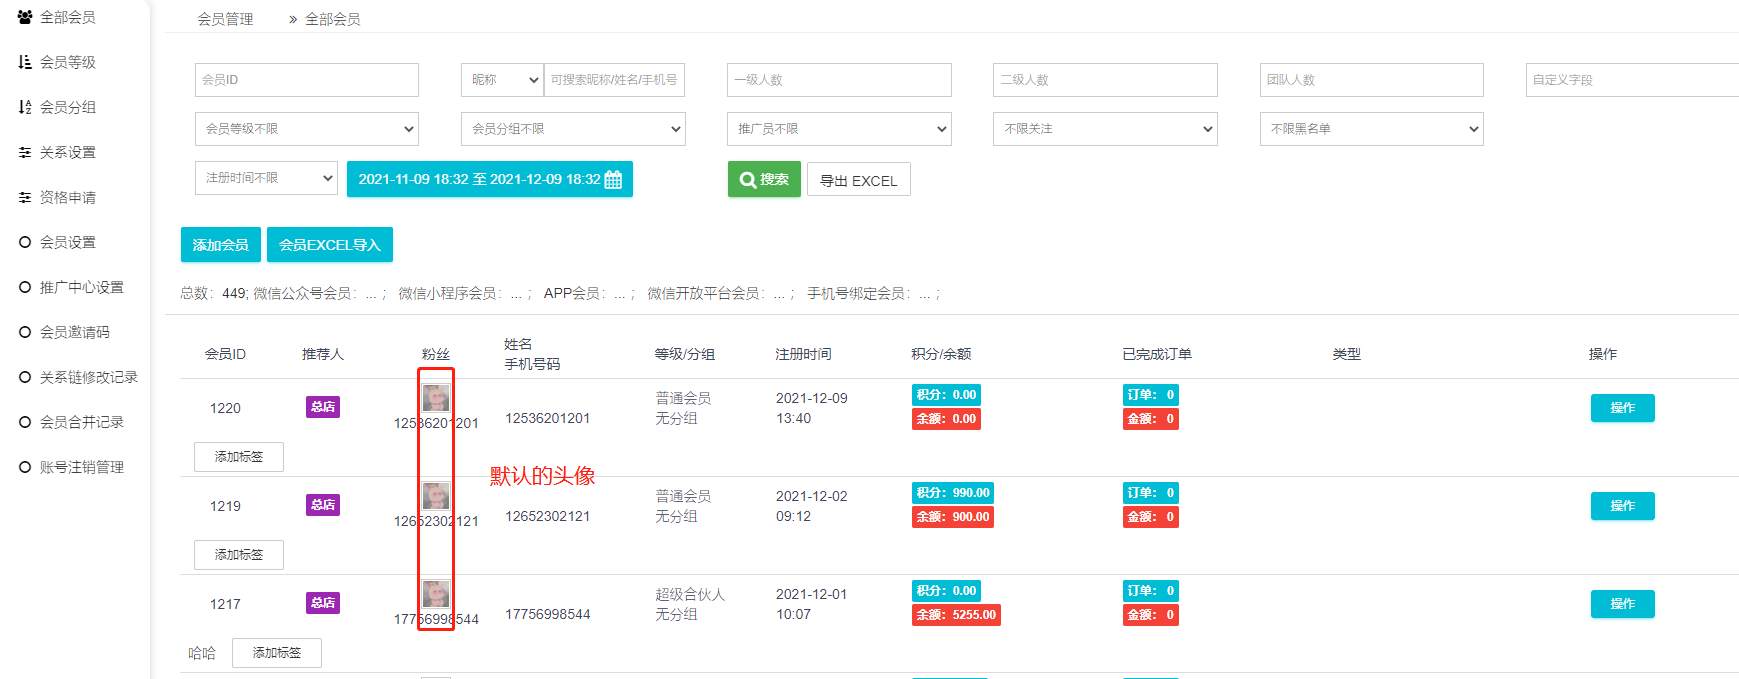Image resolution: width=1739 pixels, height=679 pixels.
Task: Click registration time 2021-12-09 13:40
Action: click(811, 408)
